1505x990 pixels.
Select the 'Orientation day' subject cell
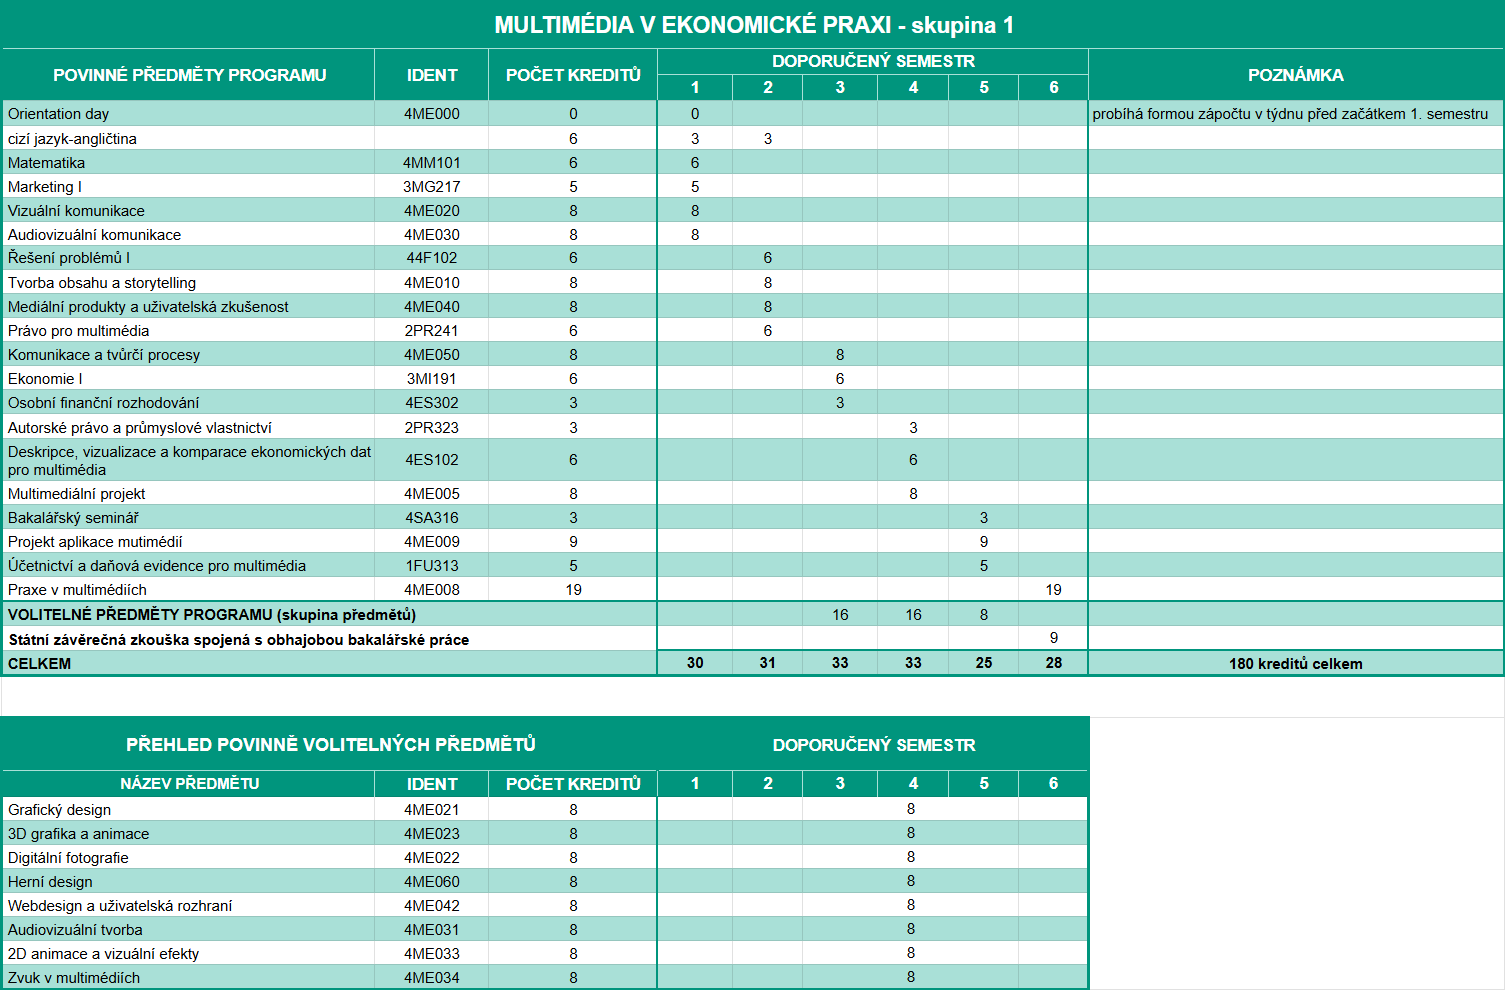point(59,114)
